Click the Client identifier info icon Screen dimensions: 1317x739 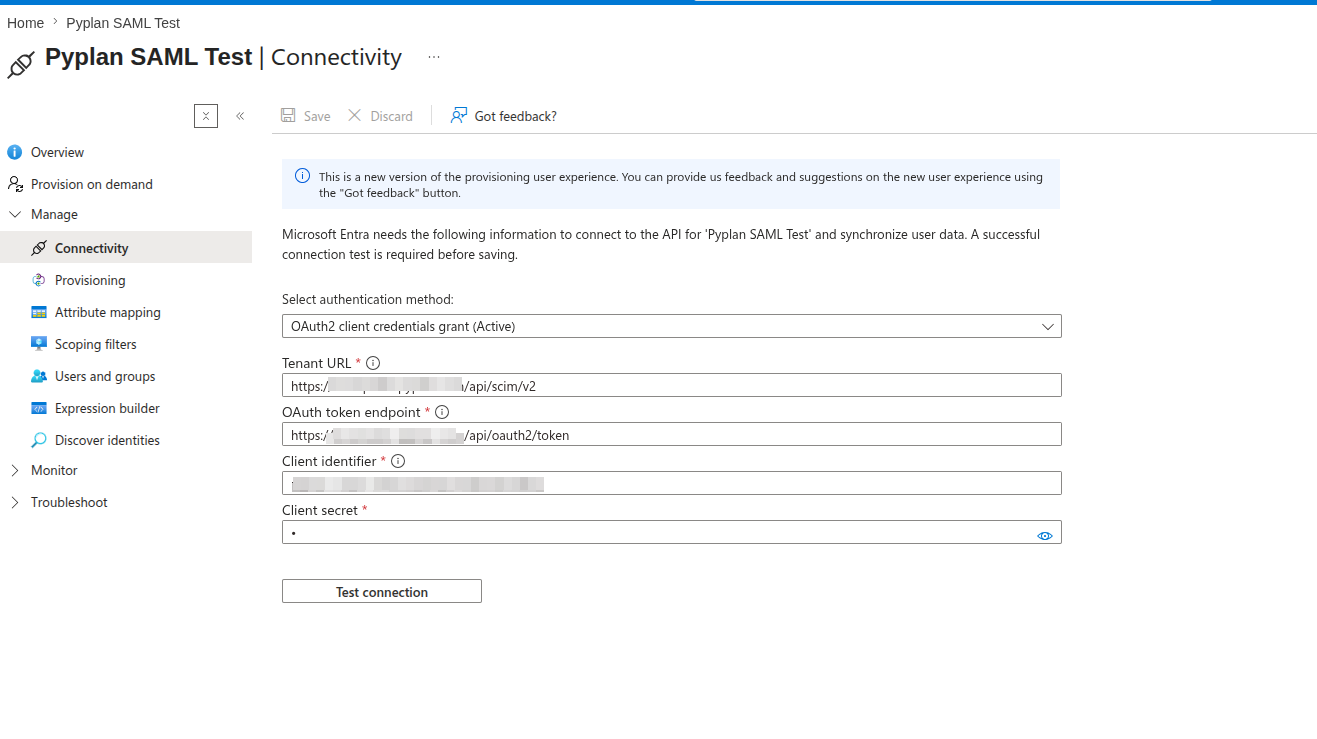coord(398,461)
